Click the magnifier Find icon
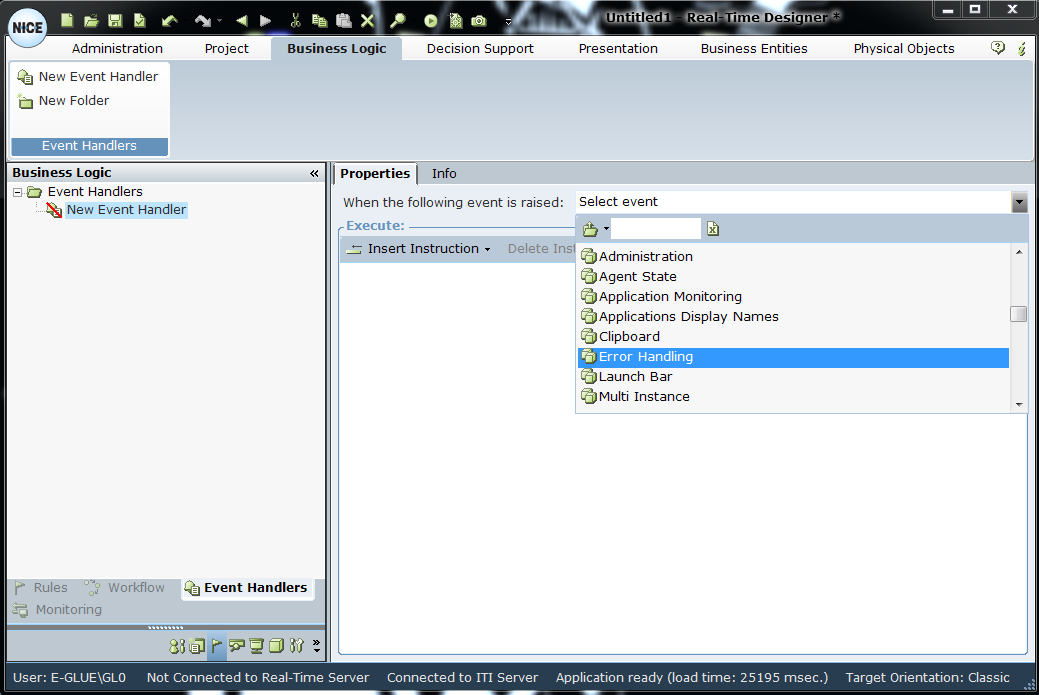 tap(397, 20)
